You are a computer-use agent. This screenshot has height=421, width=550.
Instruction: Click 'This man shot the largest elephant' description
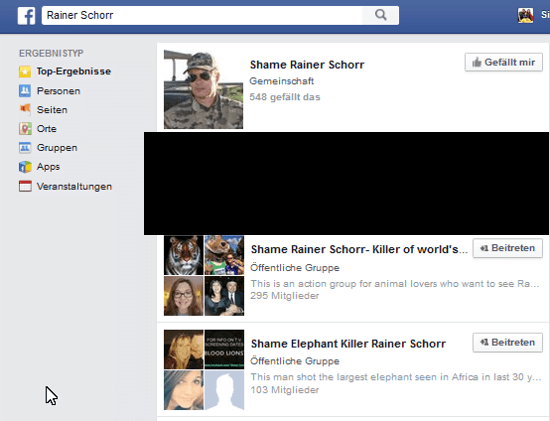[396, 377]
